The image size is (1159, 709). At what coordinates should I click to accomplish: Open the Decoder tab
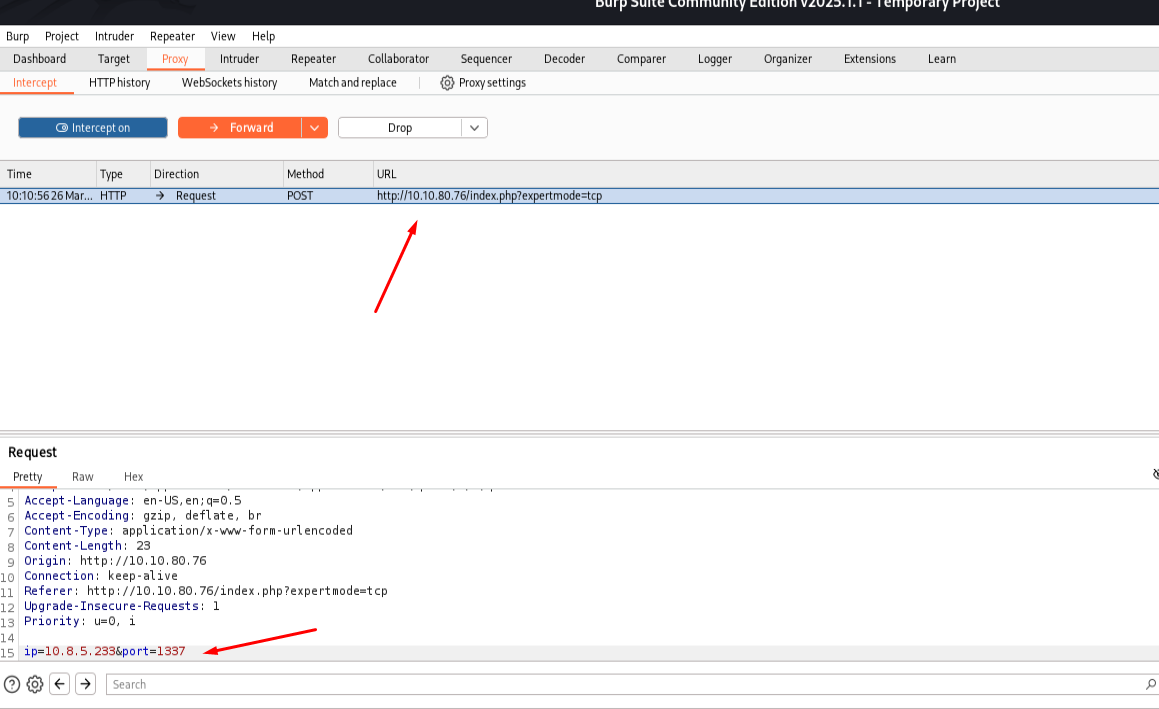[x=565, y=59]
